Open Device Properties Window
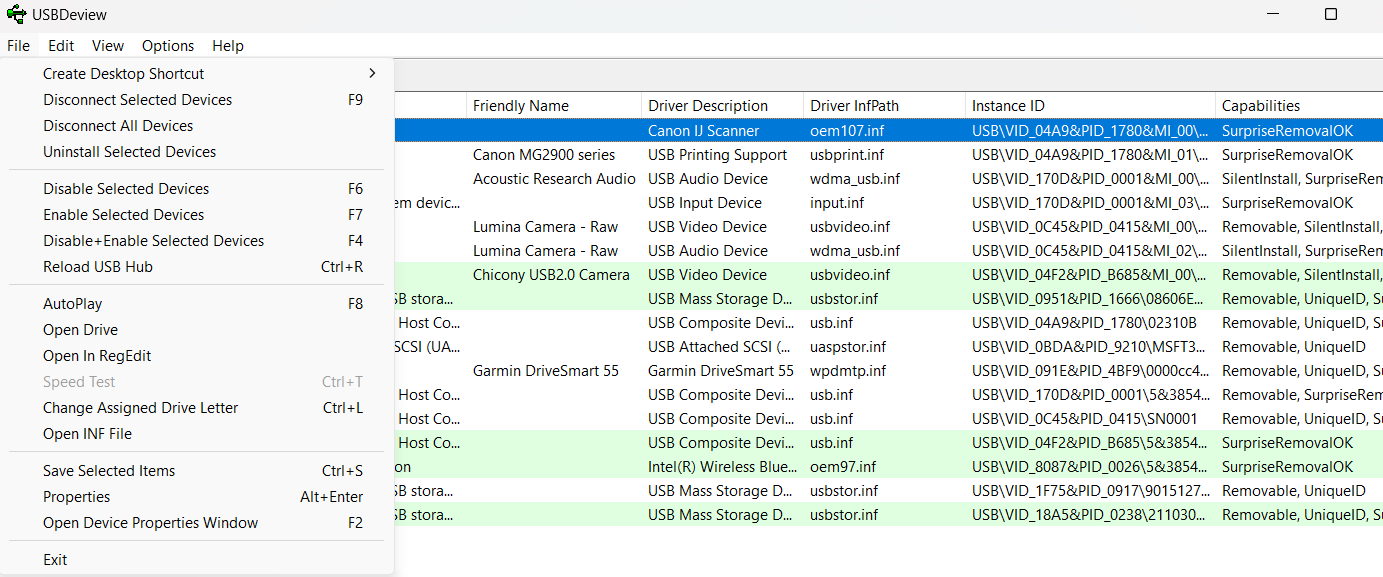The image size is (1383, 577). point(149,522)
